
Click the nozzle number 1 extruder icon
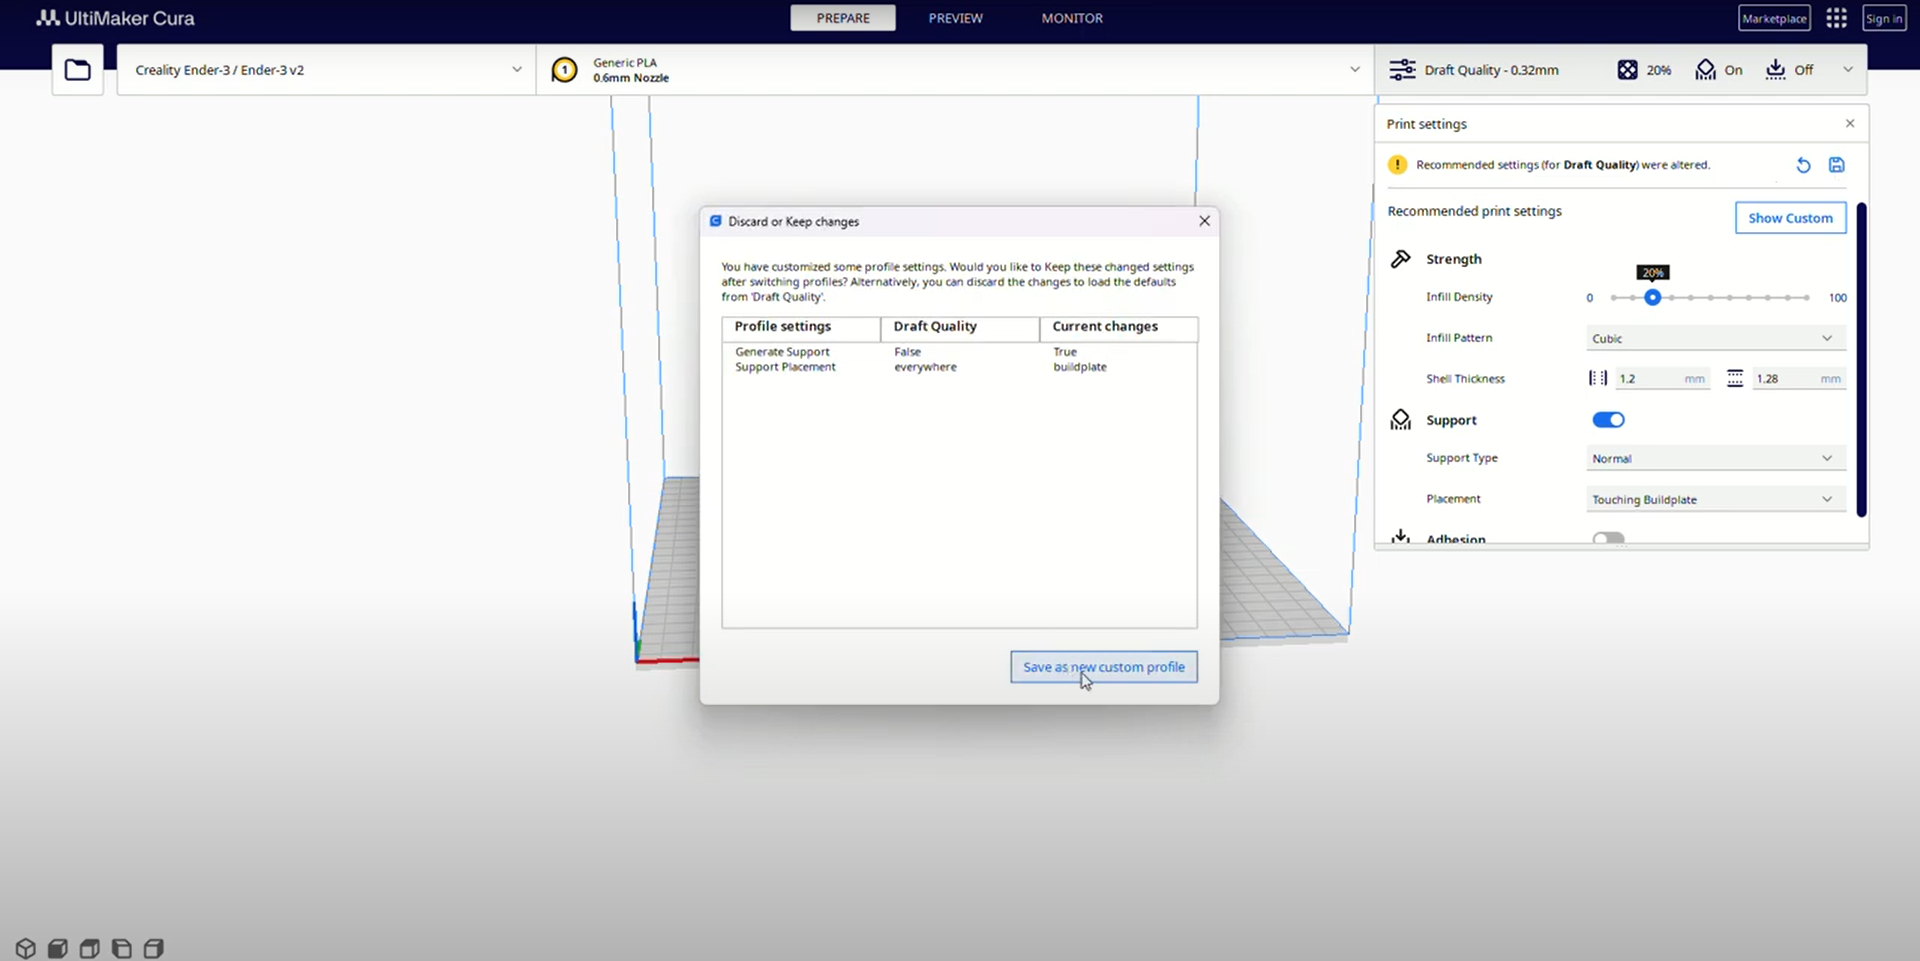[564, 70]
